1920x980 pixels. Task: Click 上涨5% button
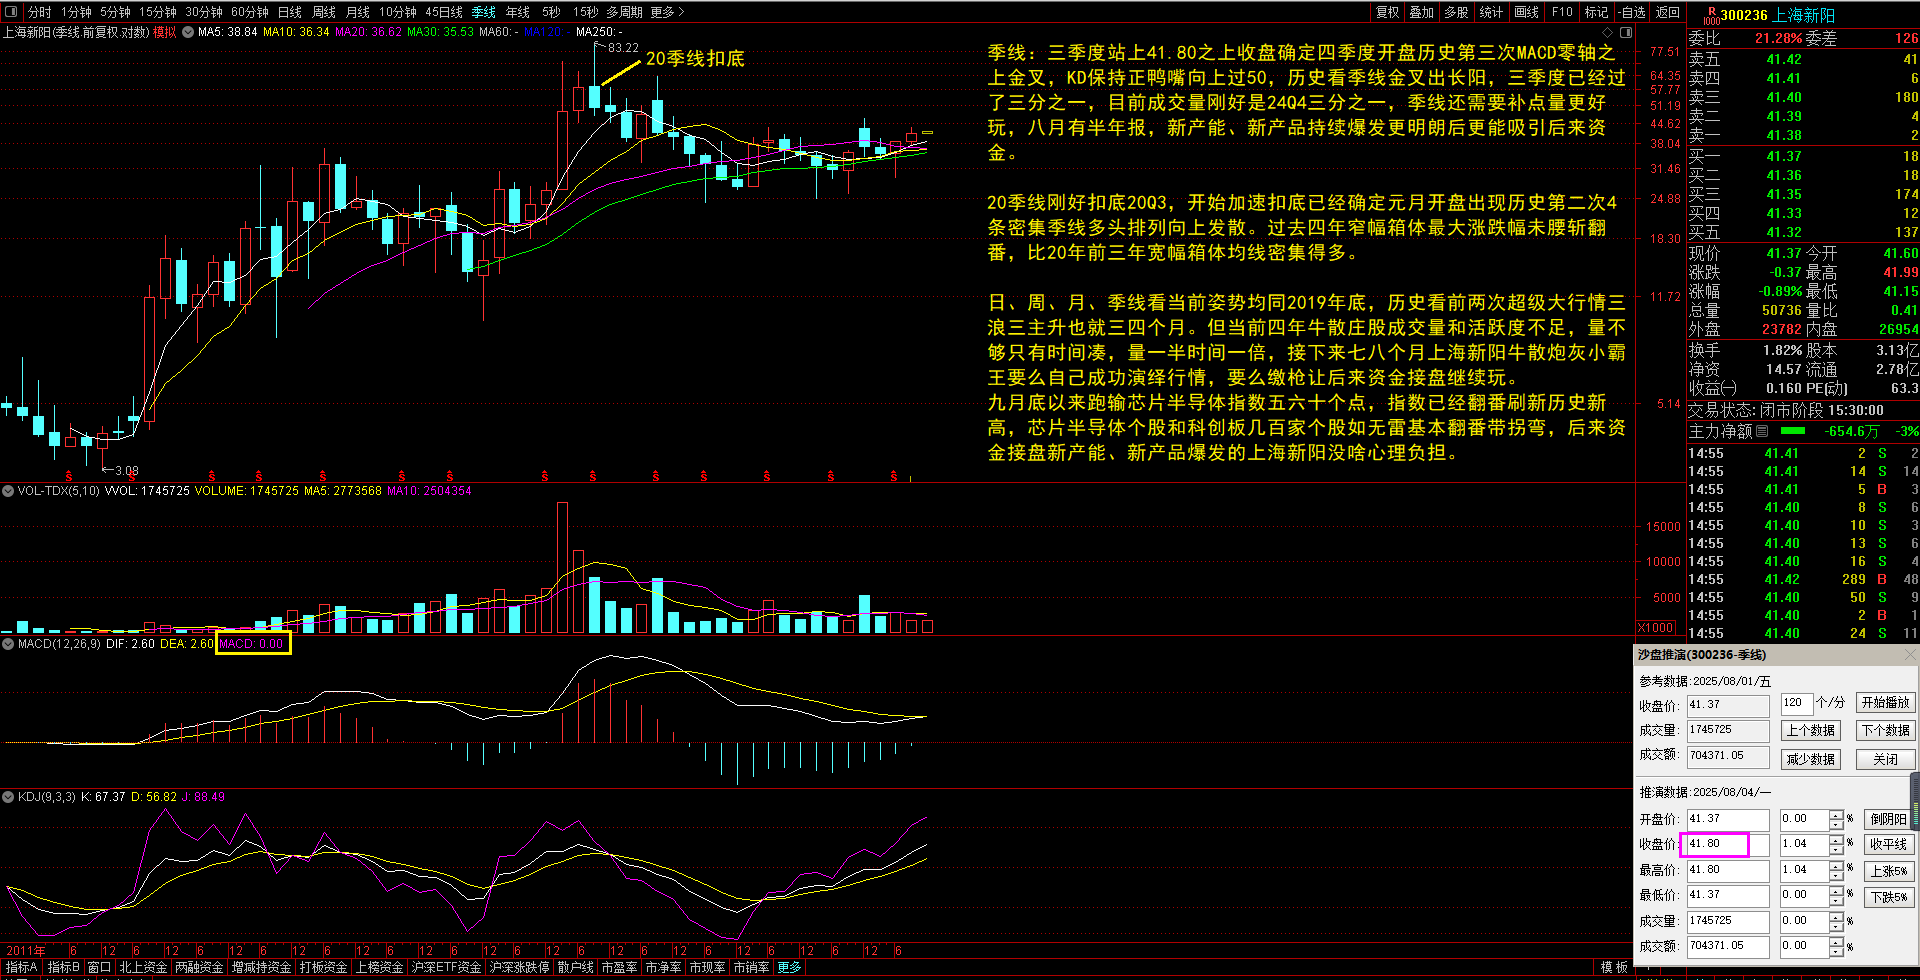point(1889,871)
